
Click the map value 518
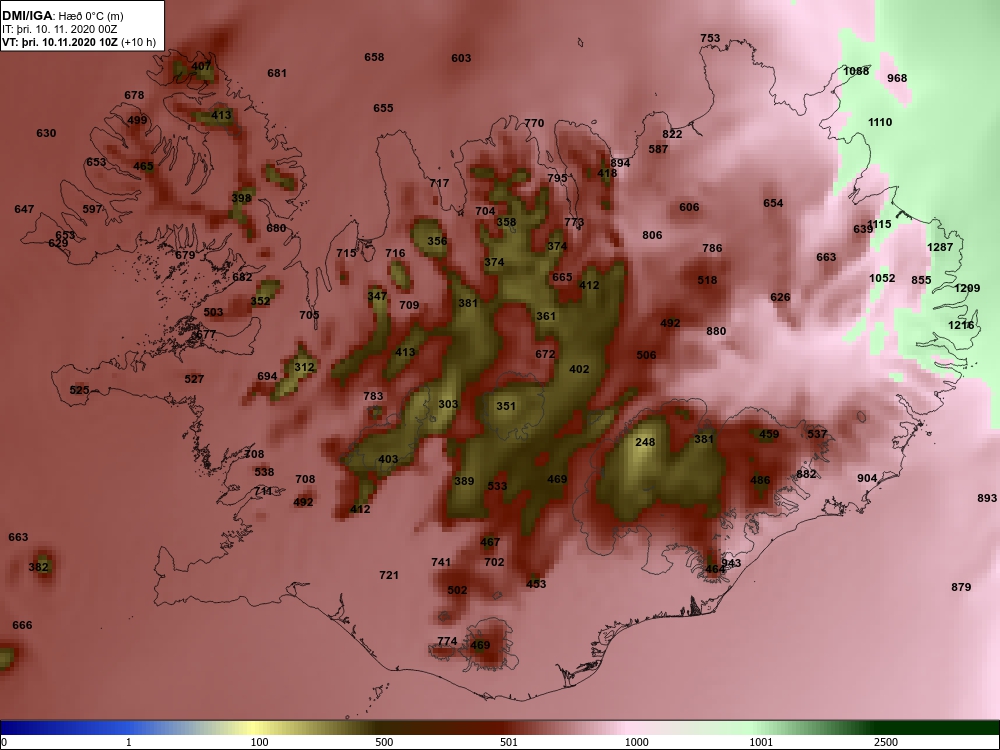click(x=707, y=281)
